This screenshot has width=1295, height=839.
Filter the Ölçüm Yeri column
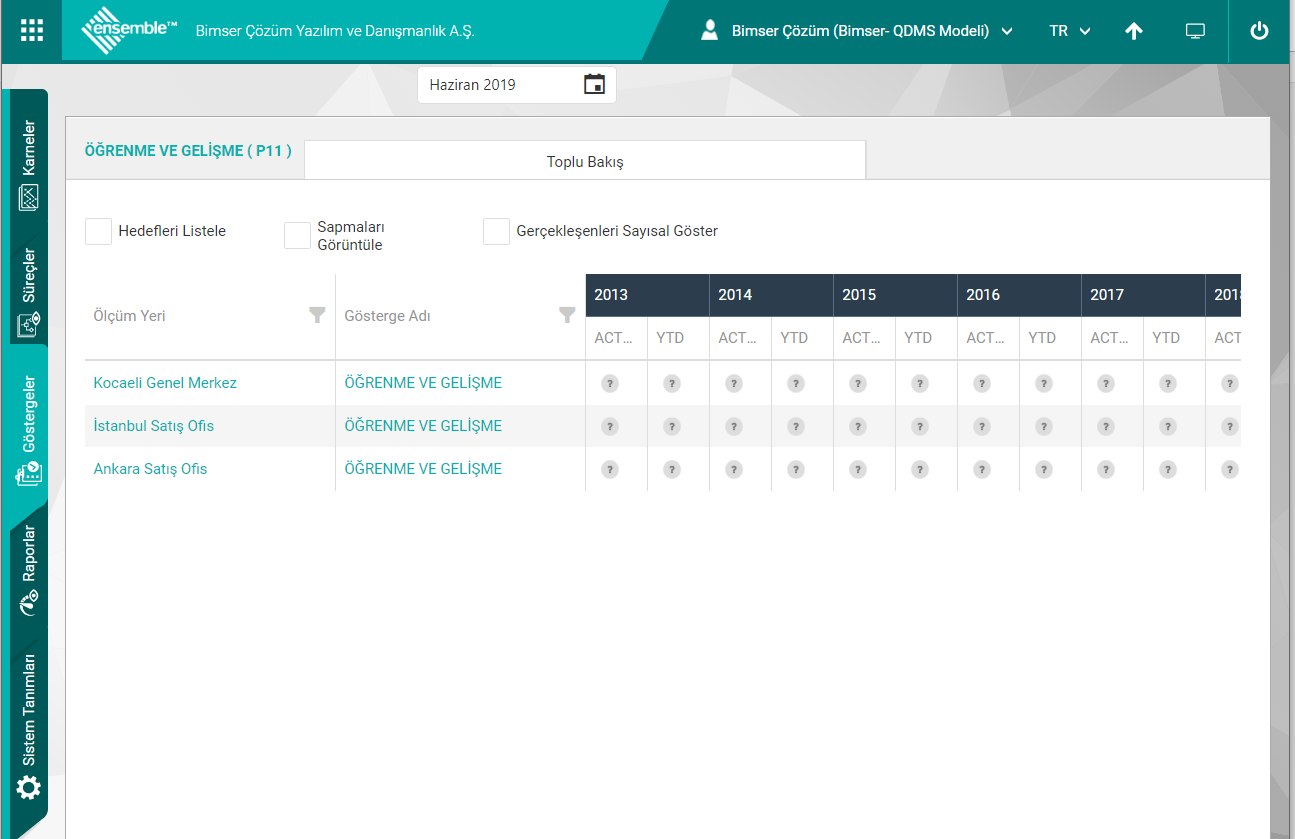pyautogui.click(x=317, y=315)
